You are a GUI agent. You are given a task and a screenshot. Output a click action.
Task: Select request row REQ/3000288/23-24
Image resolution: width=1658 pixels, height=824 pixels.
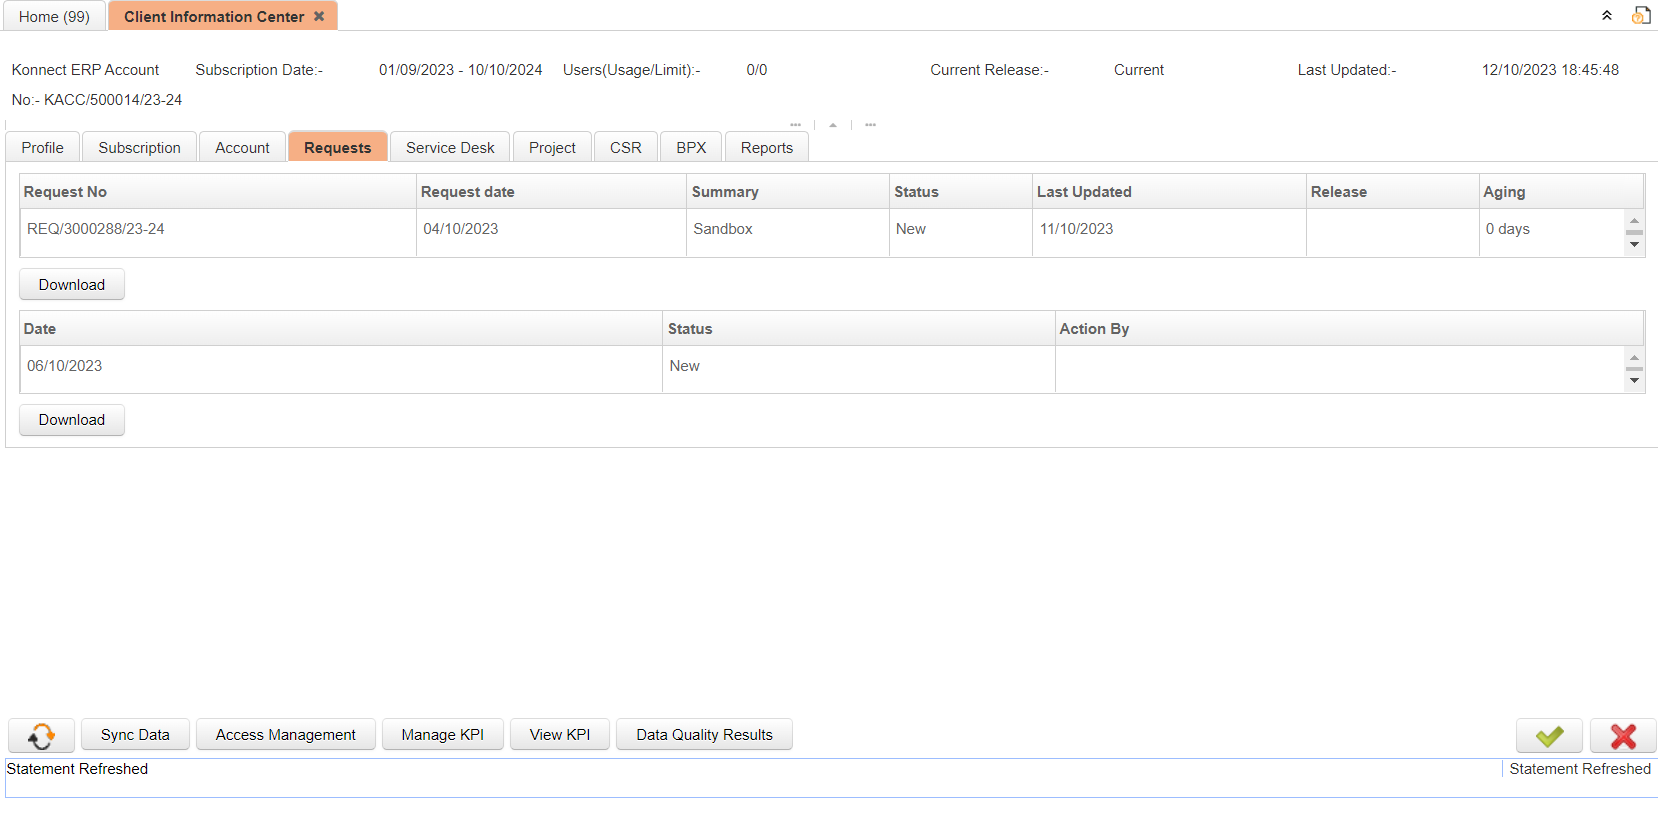click(x=96, y=229)
